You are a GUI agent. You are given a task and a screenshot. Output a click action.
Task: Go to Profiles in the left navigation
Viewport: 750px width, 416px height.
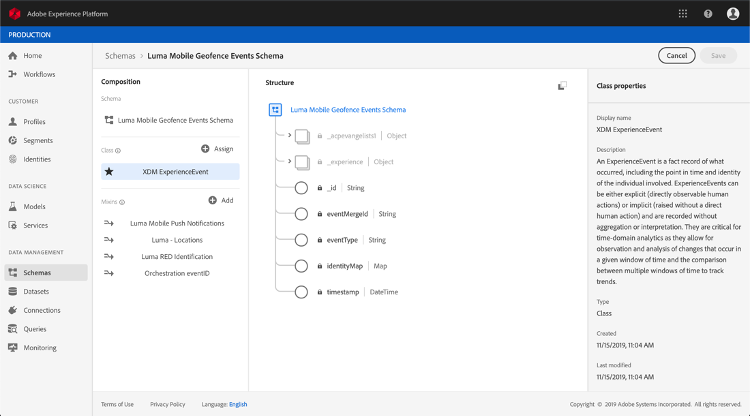tap(34, 121)
